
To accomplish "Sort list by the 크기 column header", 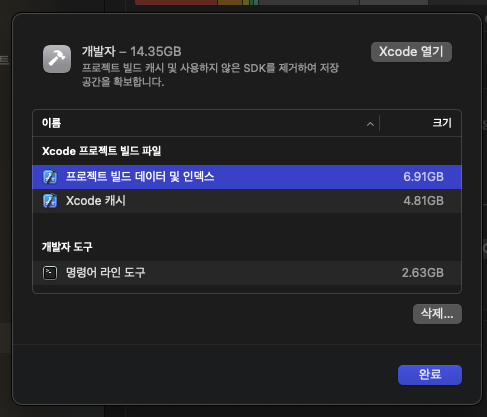I will click(442, 123).
